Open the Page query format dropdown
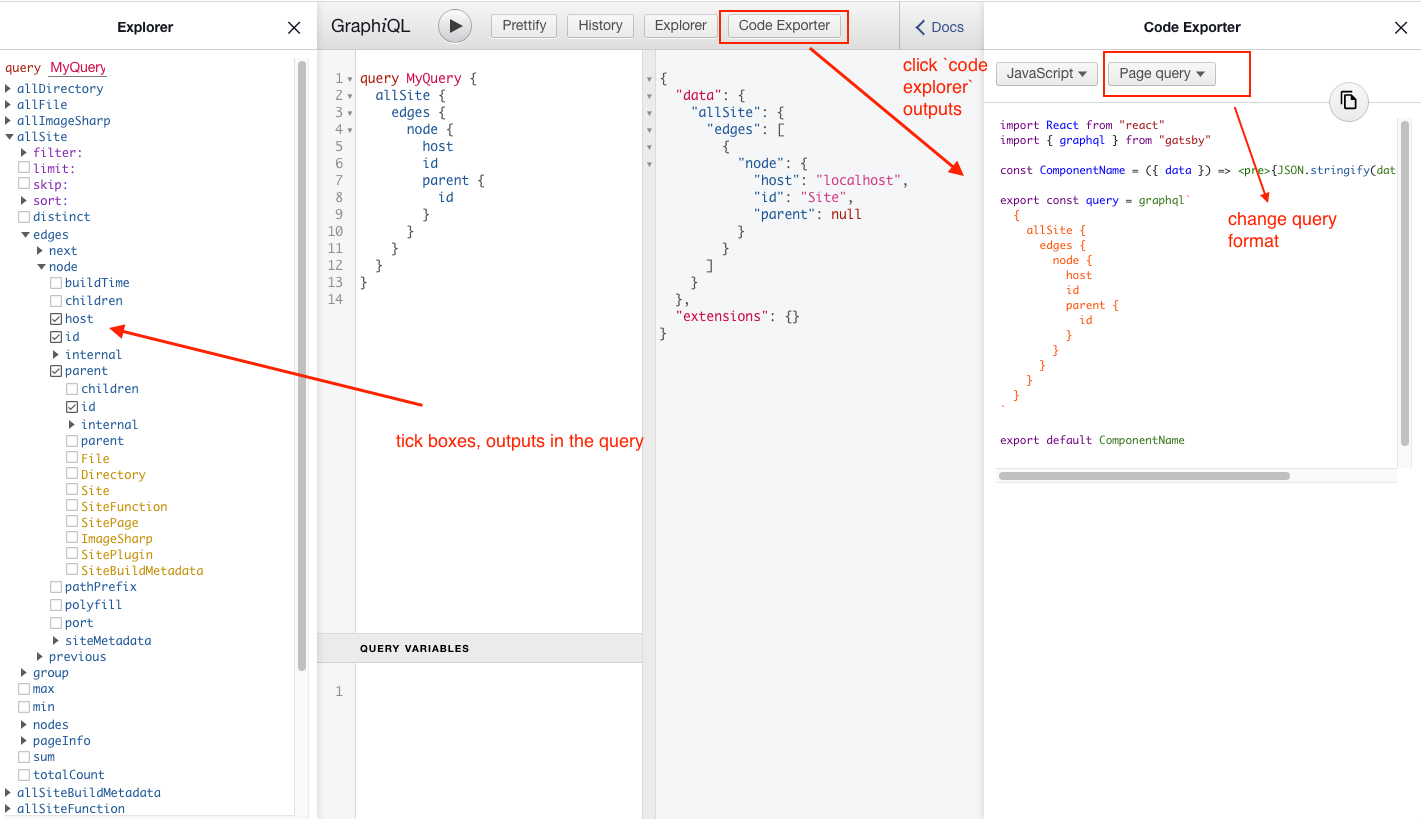The width and height of the screenshot is (1421, 819). click(1160, 73)
